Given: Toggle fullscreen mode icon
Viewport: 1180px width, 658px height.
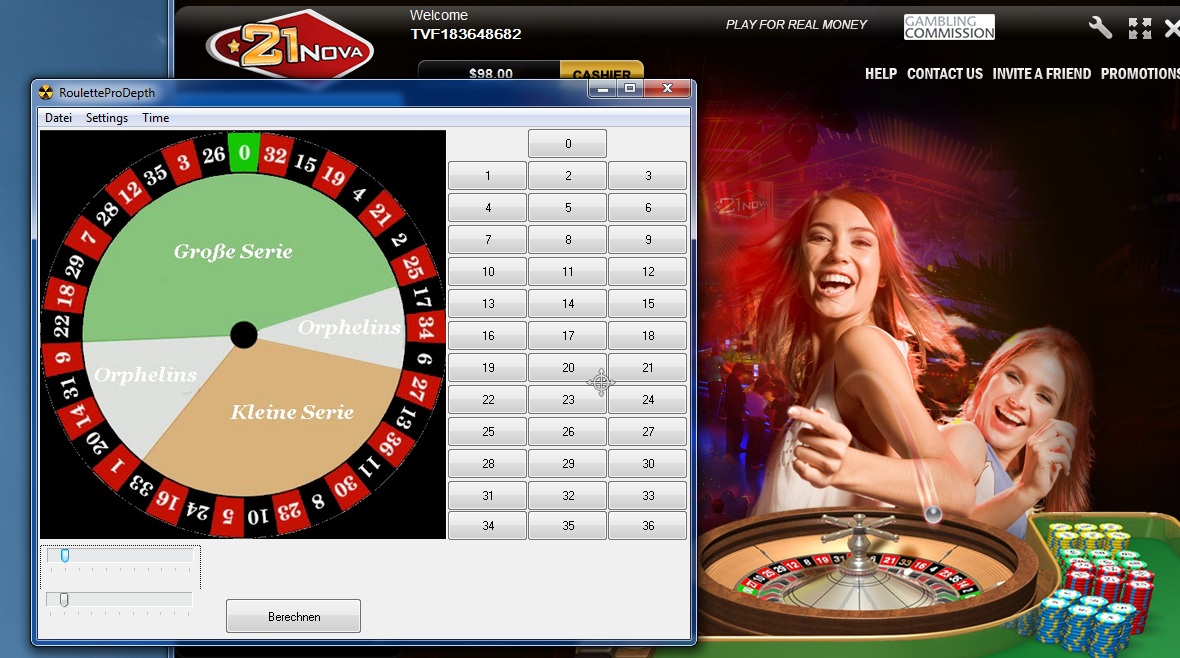Looking at the screenshot, I should (1140, 29).
